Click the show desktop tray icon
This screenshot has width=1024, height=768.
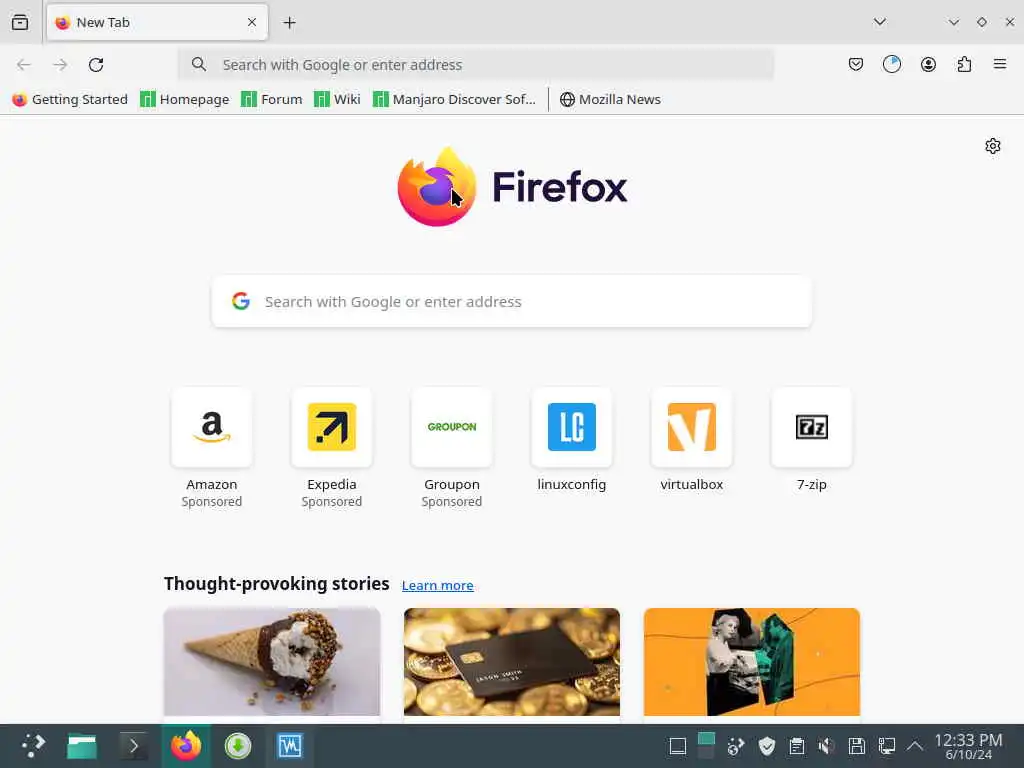click(x=678, y=746)
